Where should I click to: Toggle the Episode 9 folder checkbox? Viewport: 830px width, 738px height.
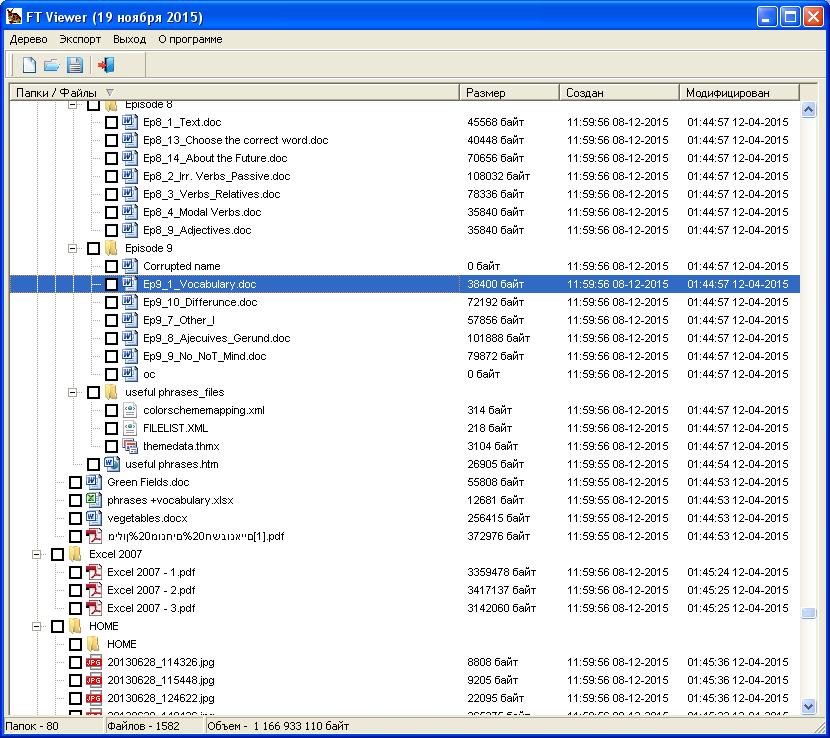point(93,248)
